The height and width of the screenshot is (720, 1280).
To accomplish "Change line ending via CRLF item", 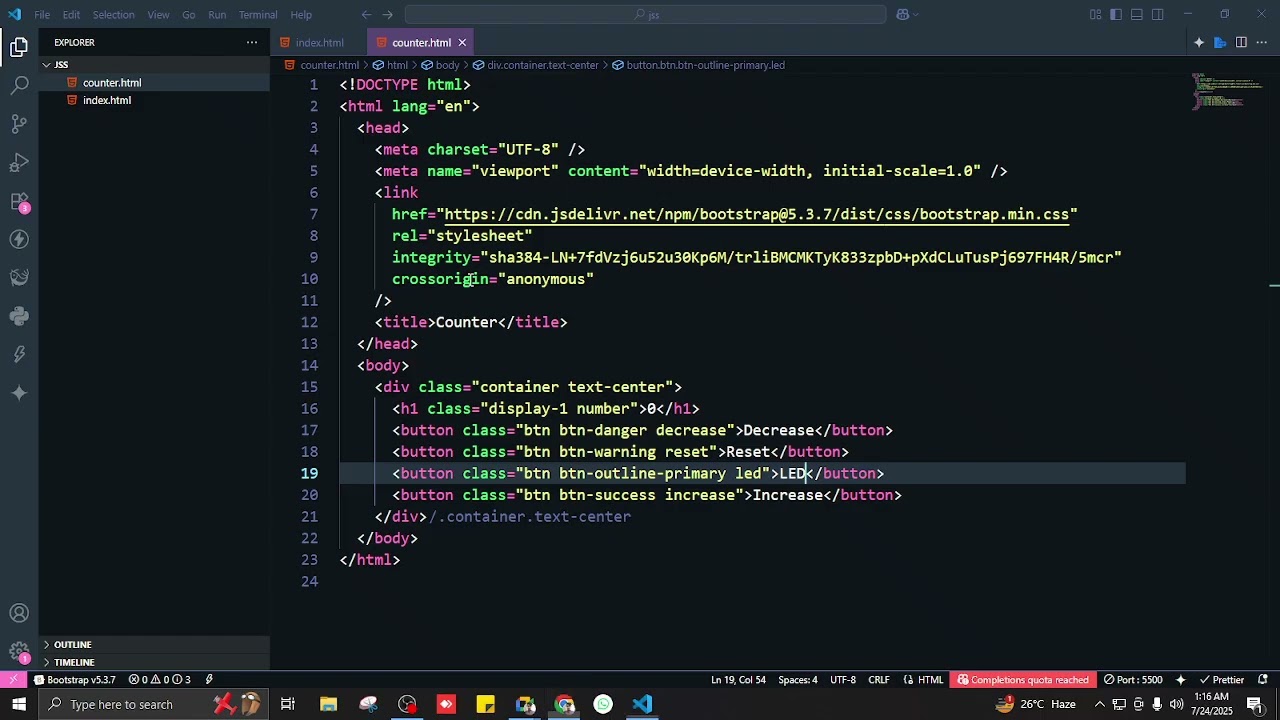I will pyautogui.click(x=879, y=680).
